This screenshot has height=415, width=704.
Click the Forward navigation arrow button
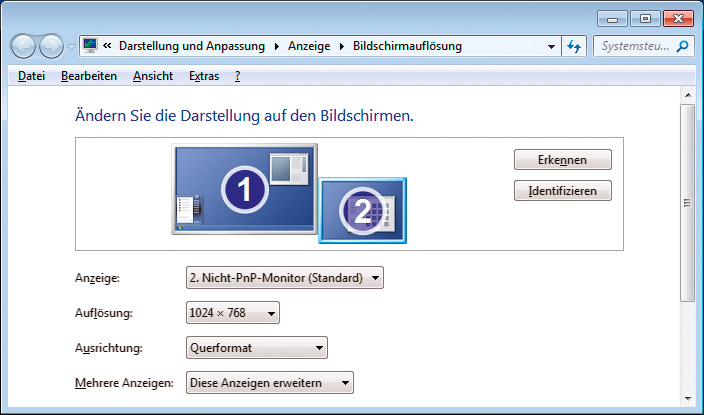tap(51, 47)
